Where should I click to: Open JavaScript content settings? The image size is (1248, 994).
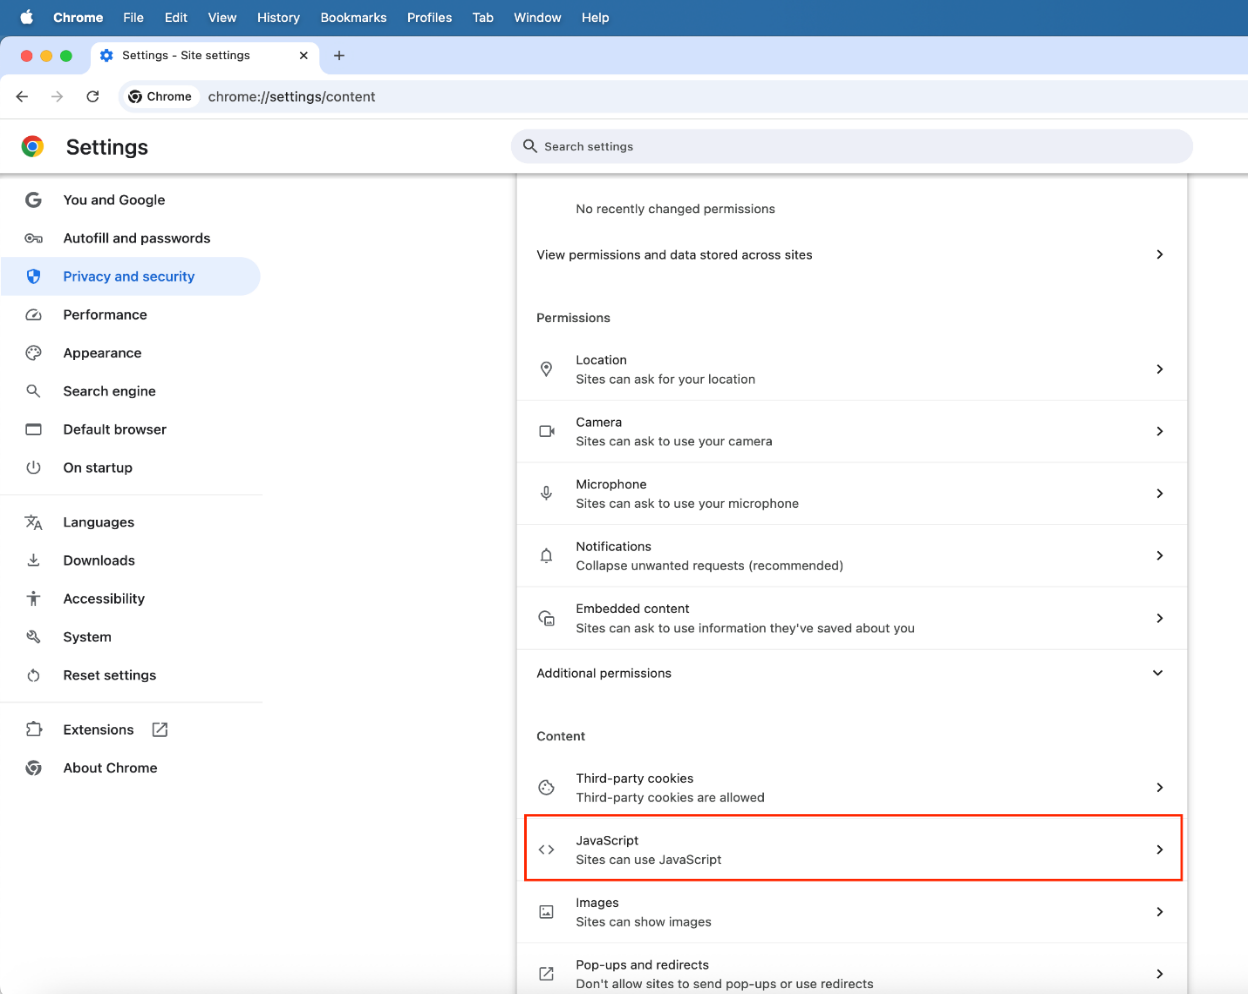click(852, 849)
